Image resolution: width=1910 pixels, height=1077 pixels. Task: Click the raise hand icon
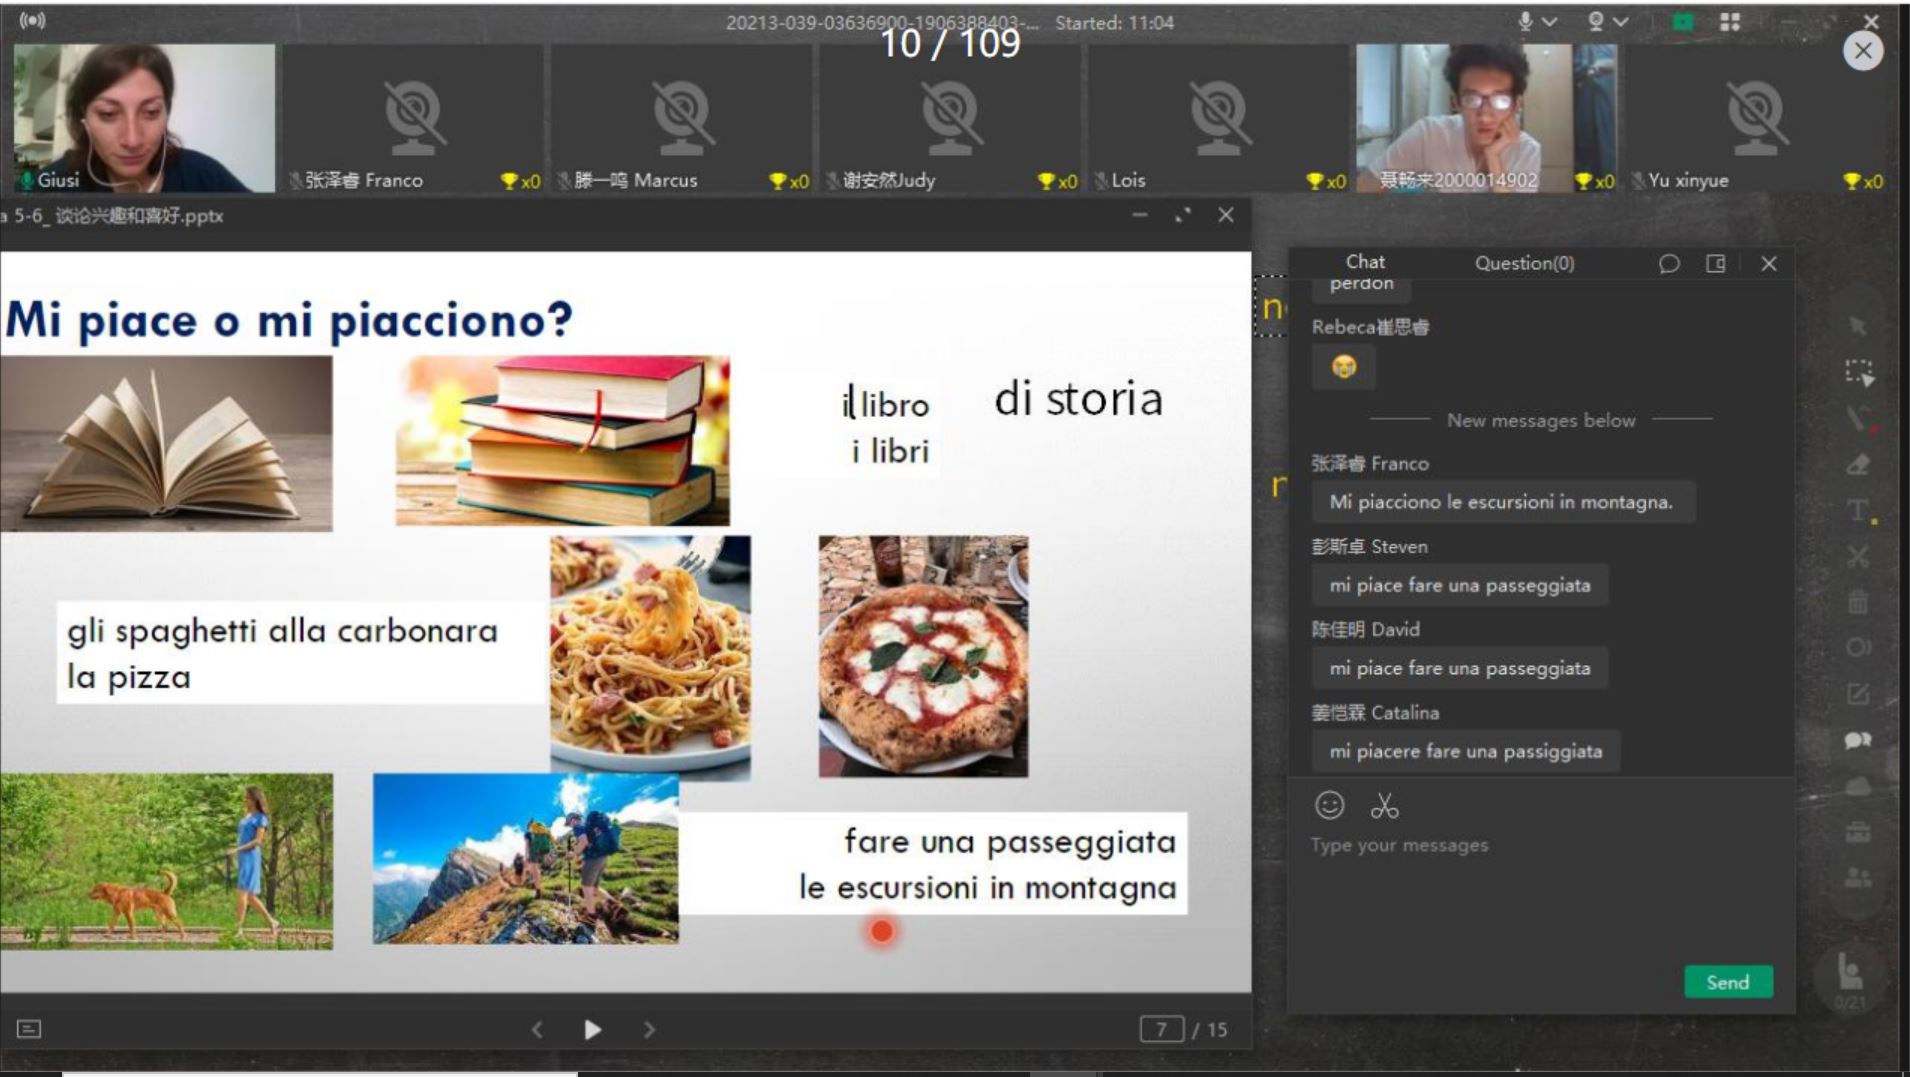(x=1850, y=973)
